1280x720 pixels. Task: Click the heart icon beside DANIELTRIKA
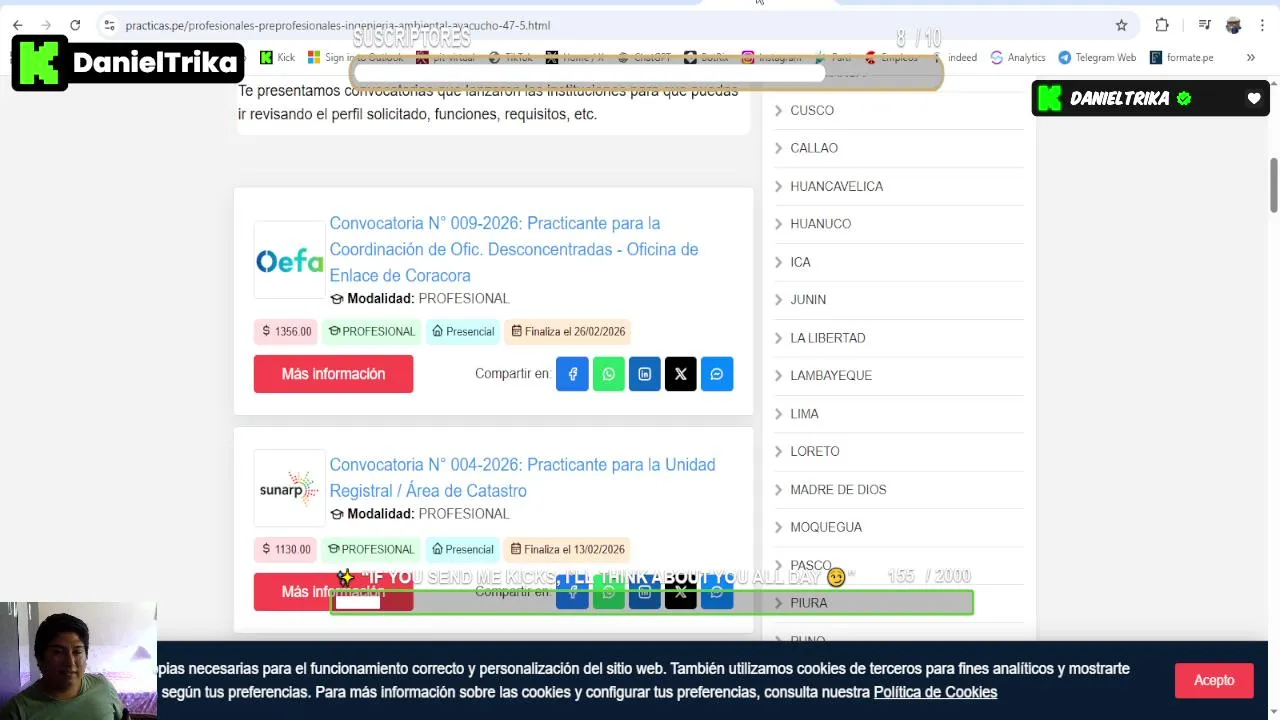(x=1254, y=98)
